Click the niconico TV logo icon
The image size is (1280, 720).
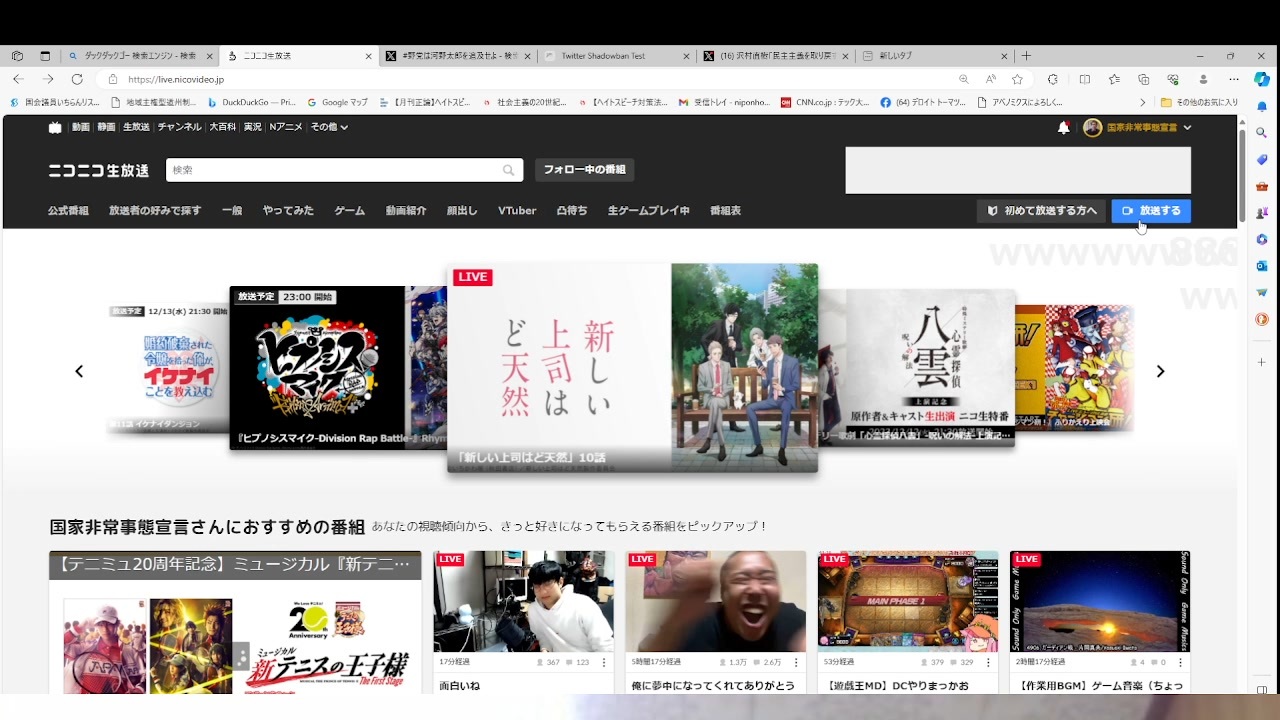55,127
